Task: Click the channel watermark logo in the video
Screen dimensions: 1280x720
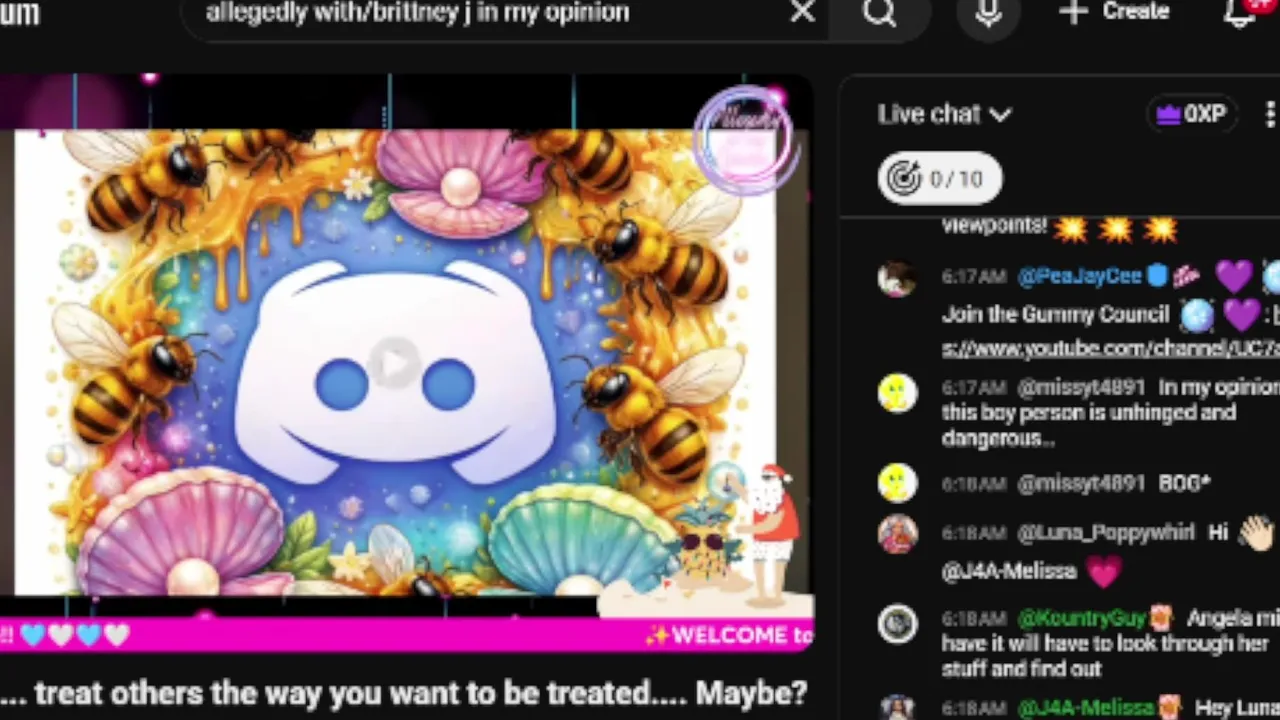Action: coord(744,141)
